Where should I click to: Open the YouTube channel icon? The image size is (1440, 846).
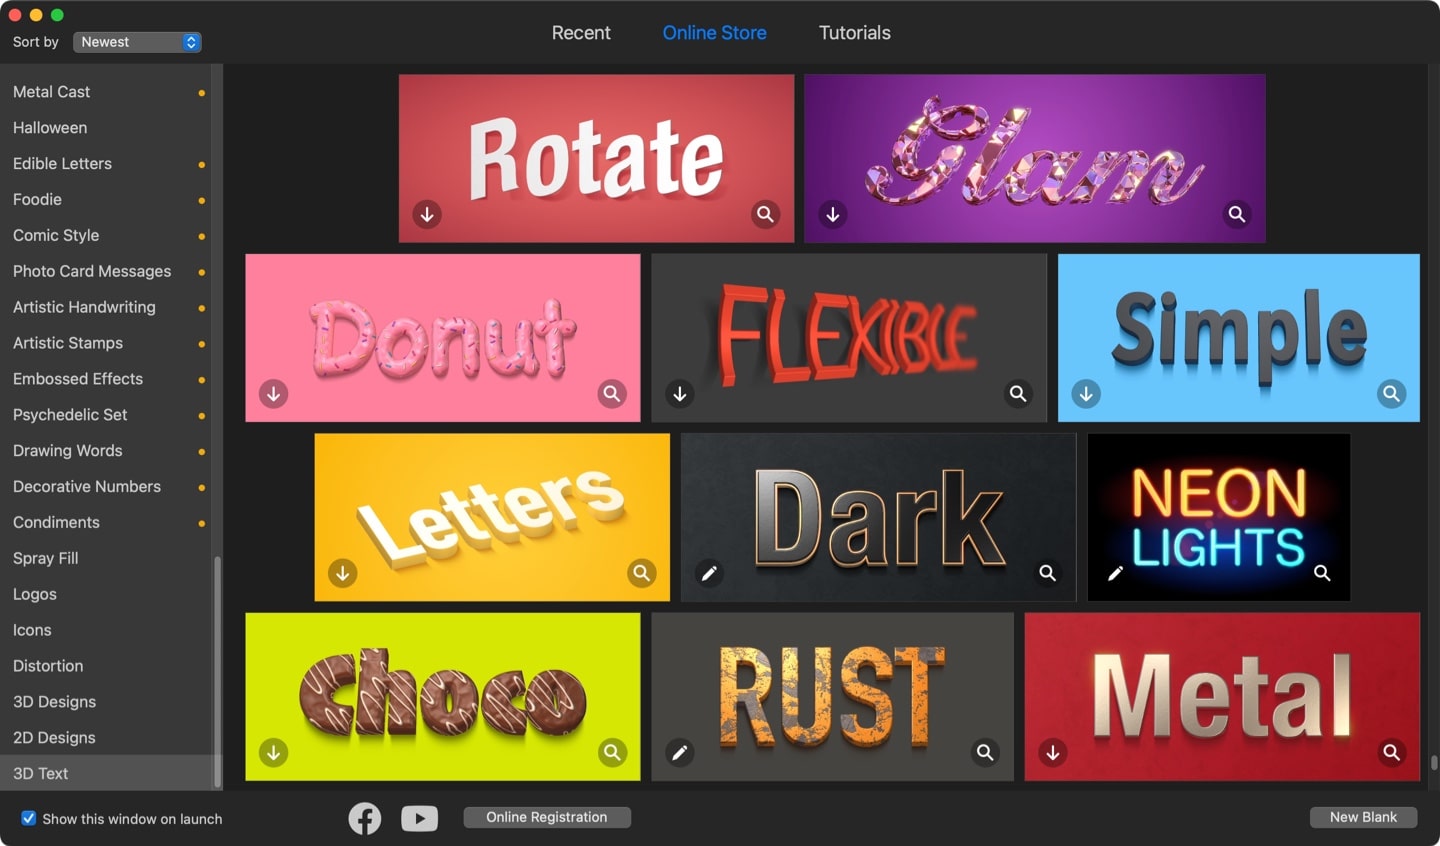coord(420,818)
